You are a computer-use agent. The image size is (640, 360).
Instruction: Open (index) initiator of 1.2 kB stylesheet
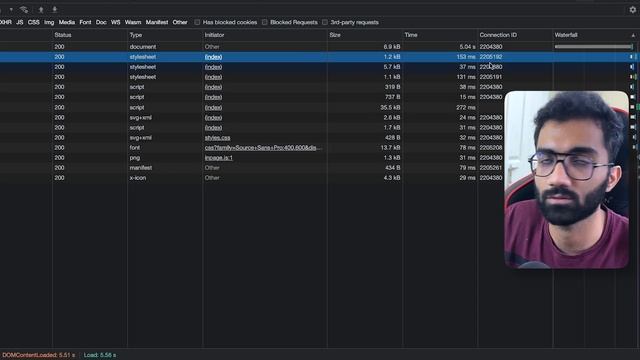click(213, 57)
